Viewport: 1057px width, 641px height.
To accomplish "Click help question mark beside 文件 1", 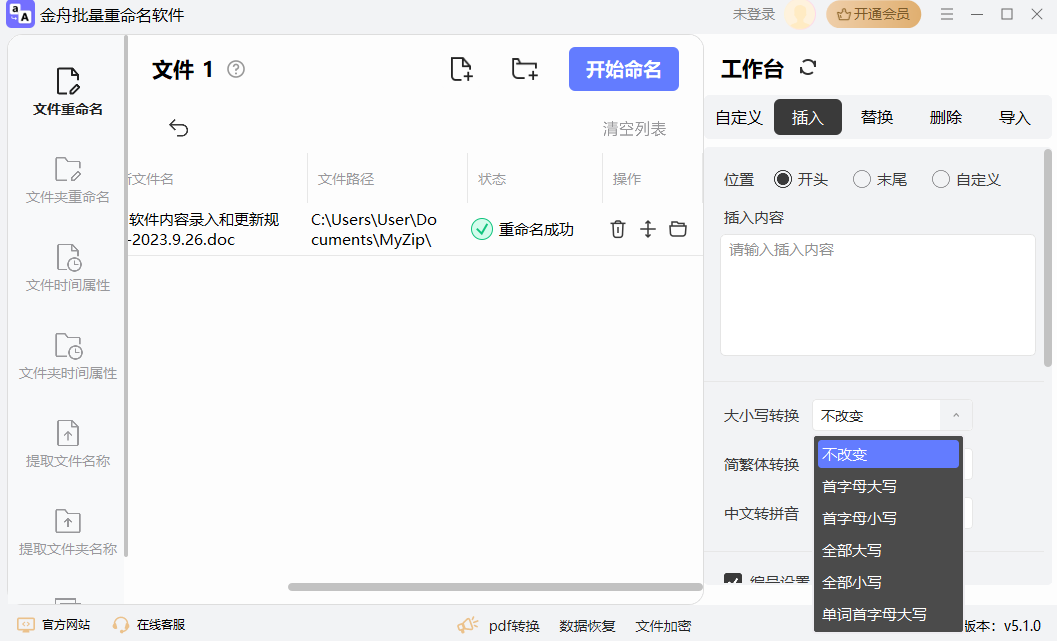I will point(236,69).
